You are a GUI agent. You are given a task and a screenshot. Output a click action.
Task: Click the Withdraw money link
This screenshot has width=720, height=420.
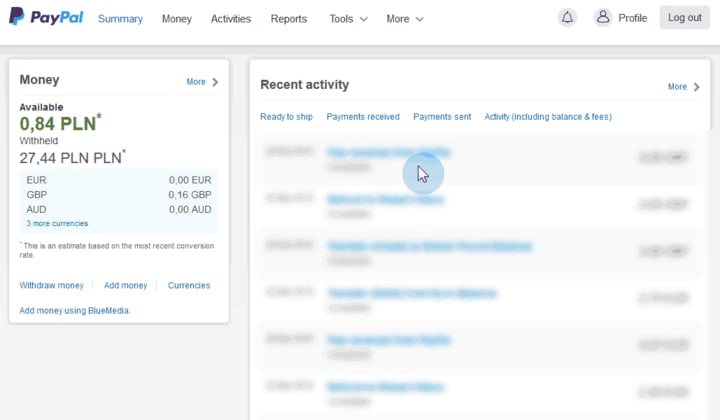click(x=51, y=286)
